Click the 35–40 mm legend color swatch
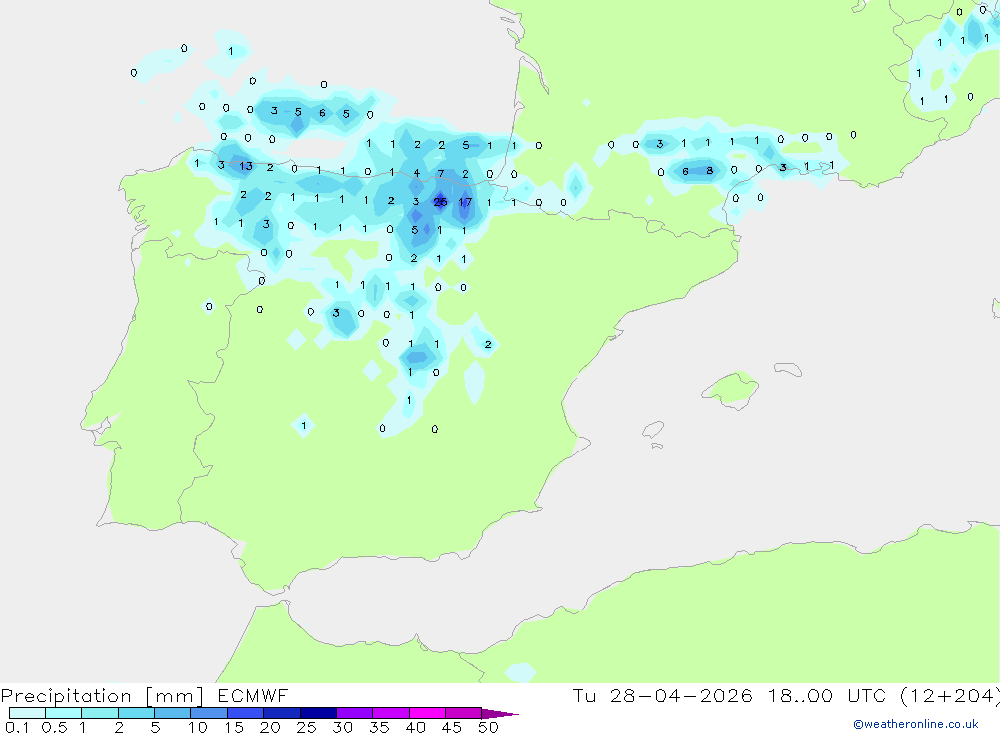Viewport: 1000px width, 733px height. click(x=391, y=713)
